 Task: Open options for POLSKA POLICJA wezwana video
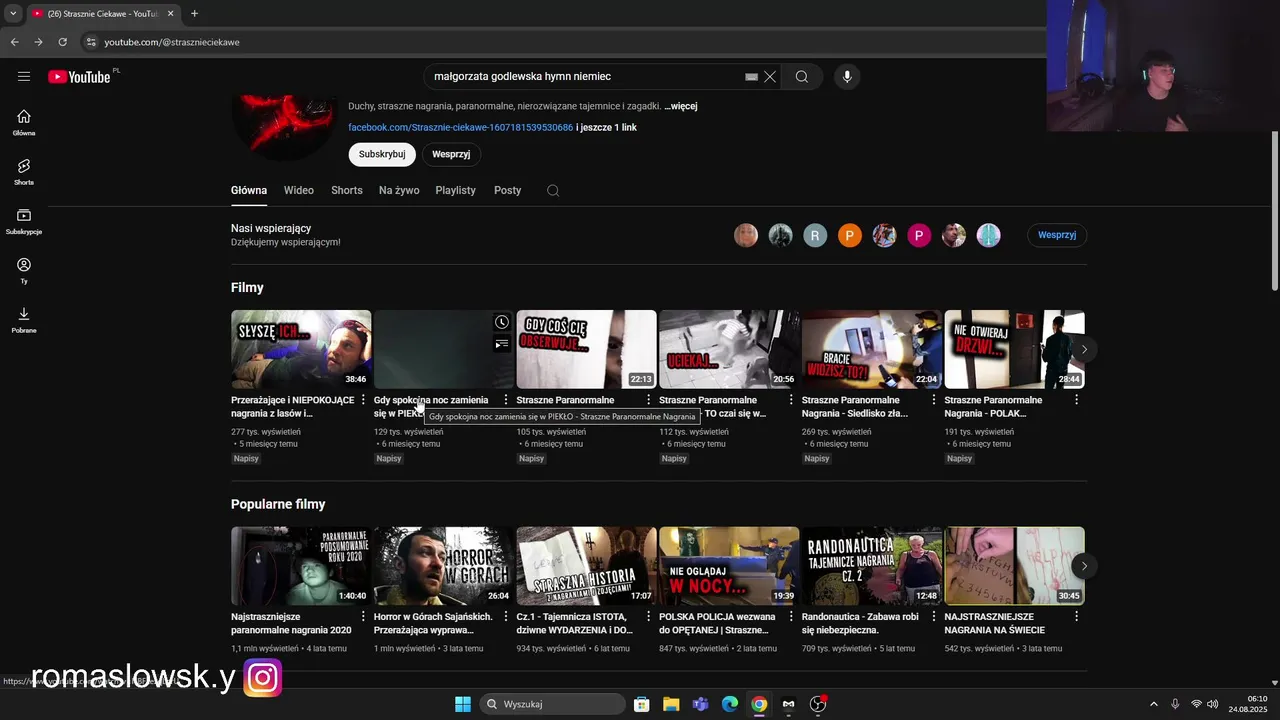791,617
